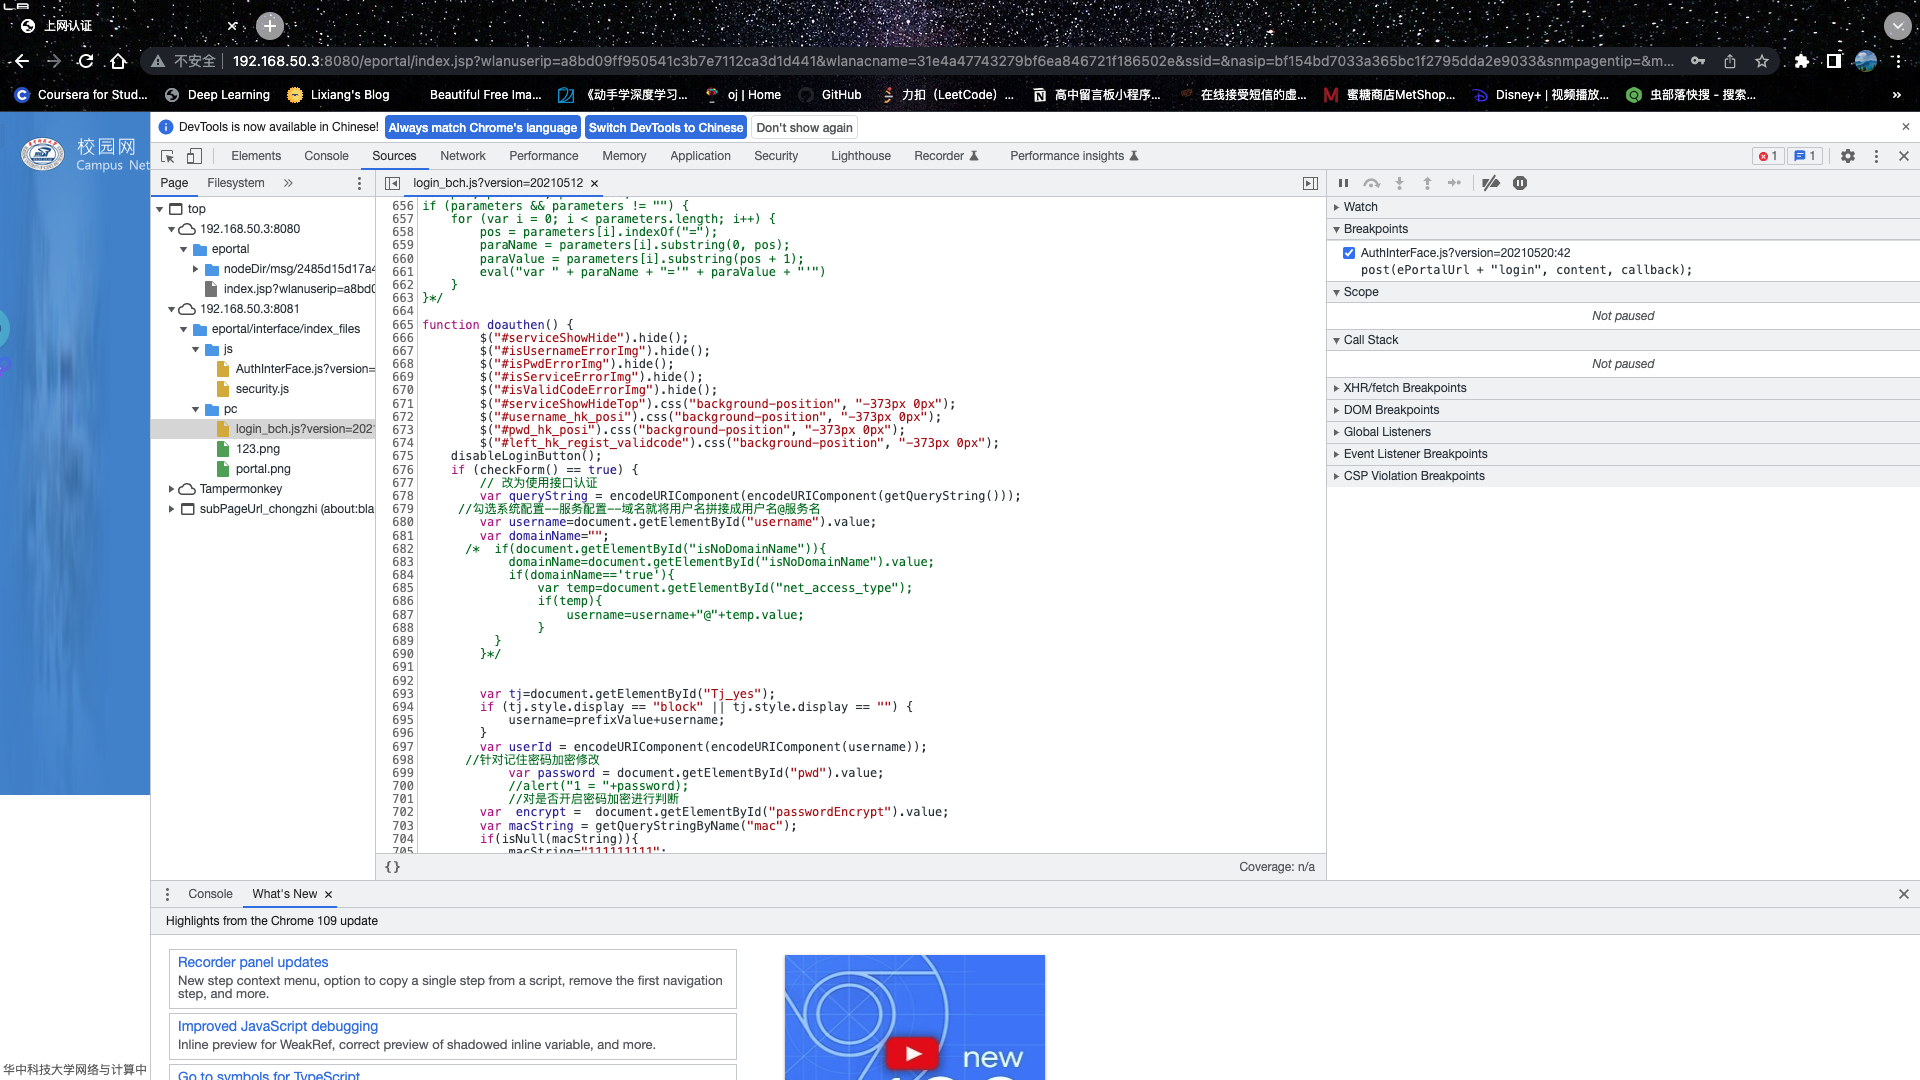Click the pause script execution button
Viewport: 1920px width, 1080px height.
1343,183
